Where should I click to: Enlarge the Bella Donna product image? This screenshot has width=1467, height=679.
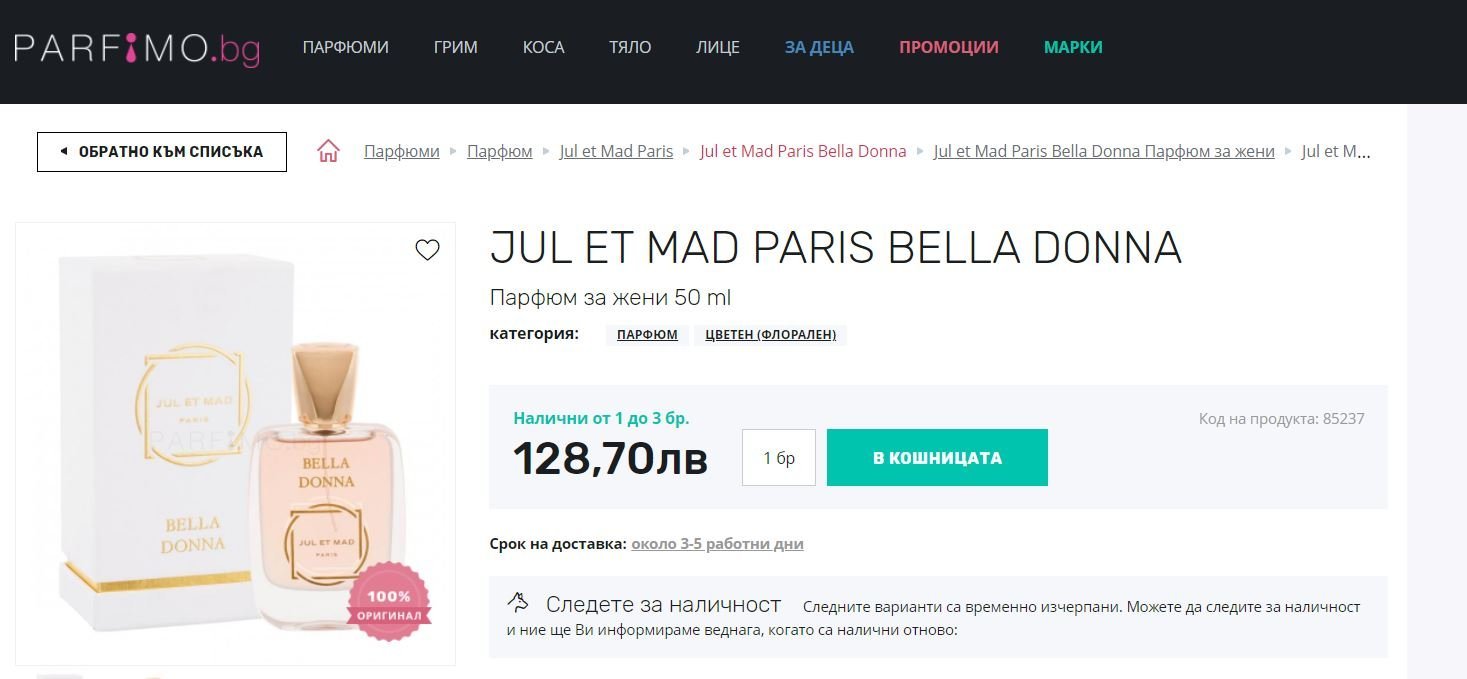coord(235,444)
